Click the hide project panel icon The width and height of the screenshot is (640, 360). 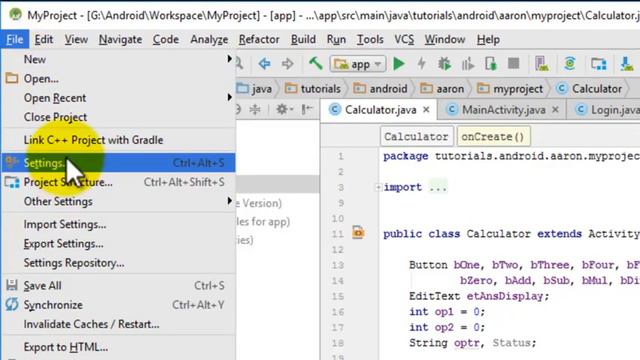307,109
